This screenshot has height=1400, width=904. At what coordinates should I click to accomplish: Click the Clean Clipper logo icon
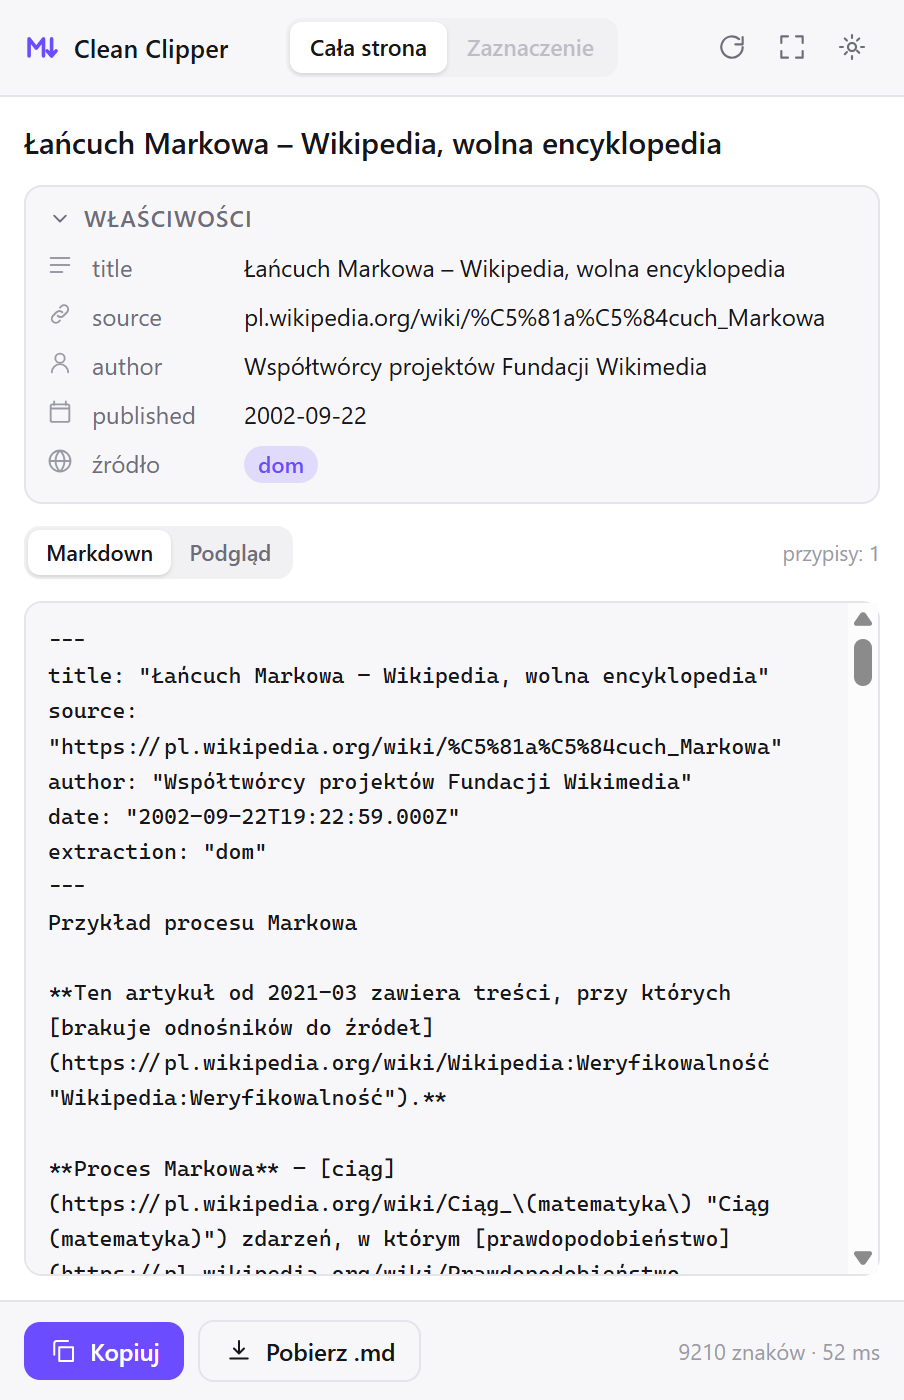point(42,48)
